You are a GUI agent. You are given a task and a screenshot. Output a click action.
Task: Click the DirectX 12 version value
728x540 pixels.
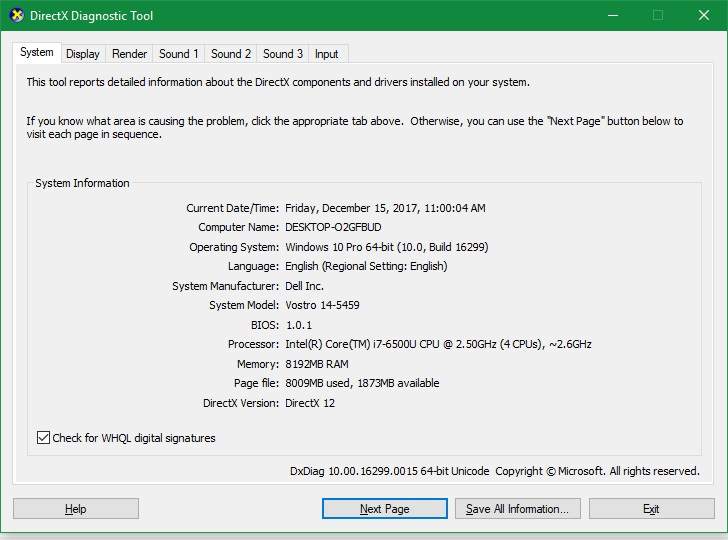tap(310, 403)
